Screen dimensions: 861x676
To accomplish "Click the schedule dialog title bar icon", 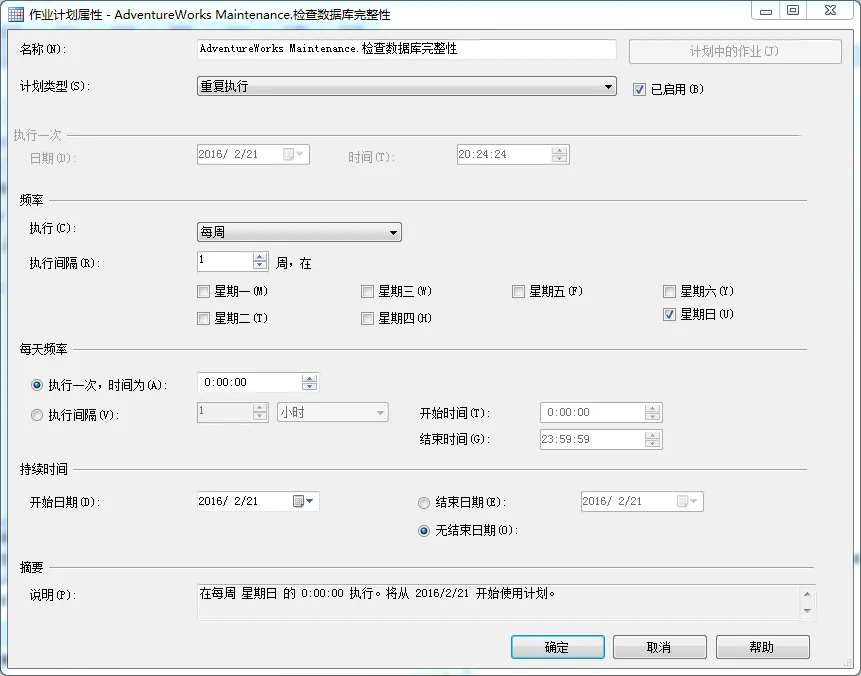I will pos(16,14).
